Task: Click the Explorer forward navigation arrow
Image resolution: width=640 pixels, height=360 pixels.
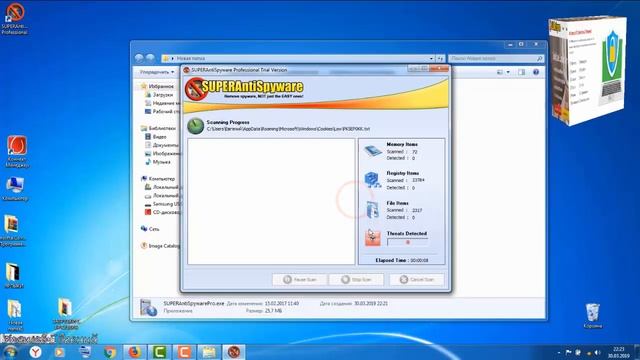Action: pyautogui.click(x=150, y=58)
